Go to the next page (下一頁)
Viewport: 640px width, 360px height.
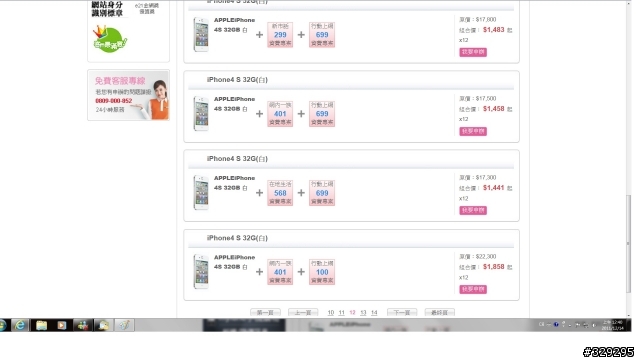(402, 313)
